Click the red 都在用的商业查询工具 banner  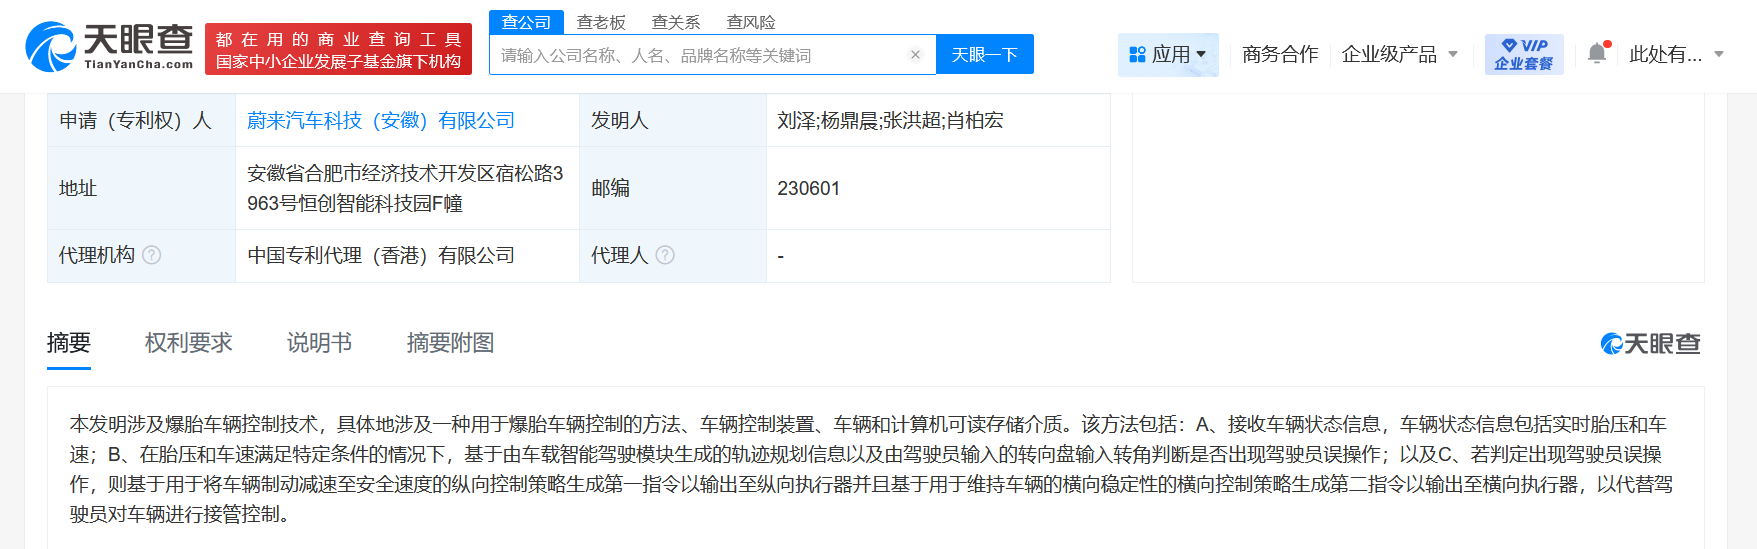(x=338, y=50)
